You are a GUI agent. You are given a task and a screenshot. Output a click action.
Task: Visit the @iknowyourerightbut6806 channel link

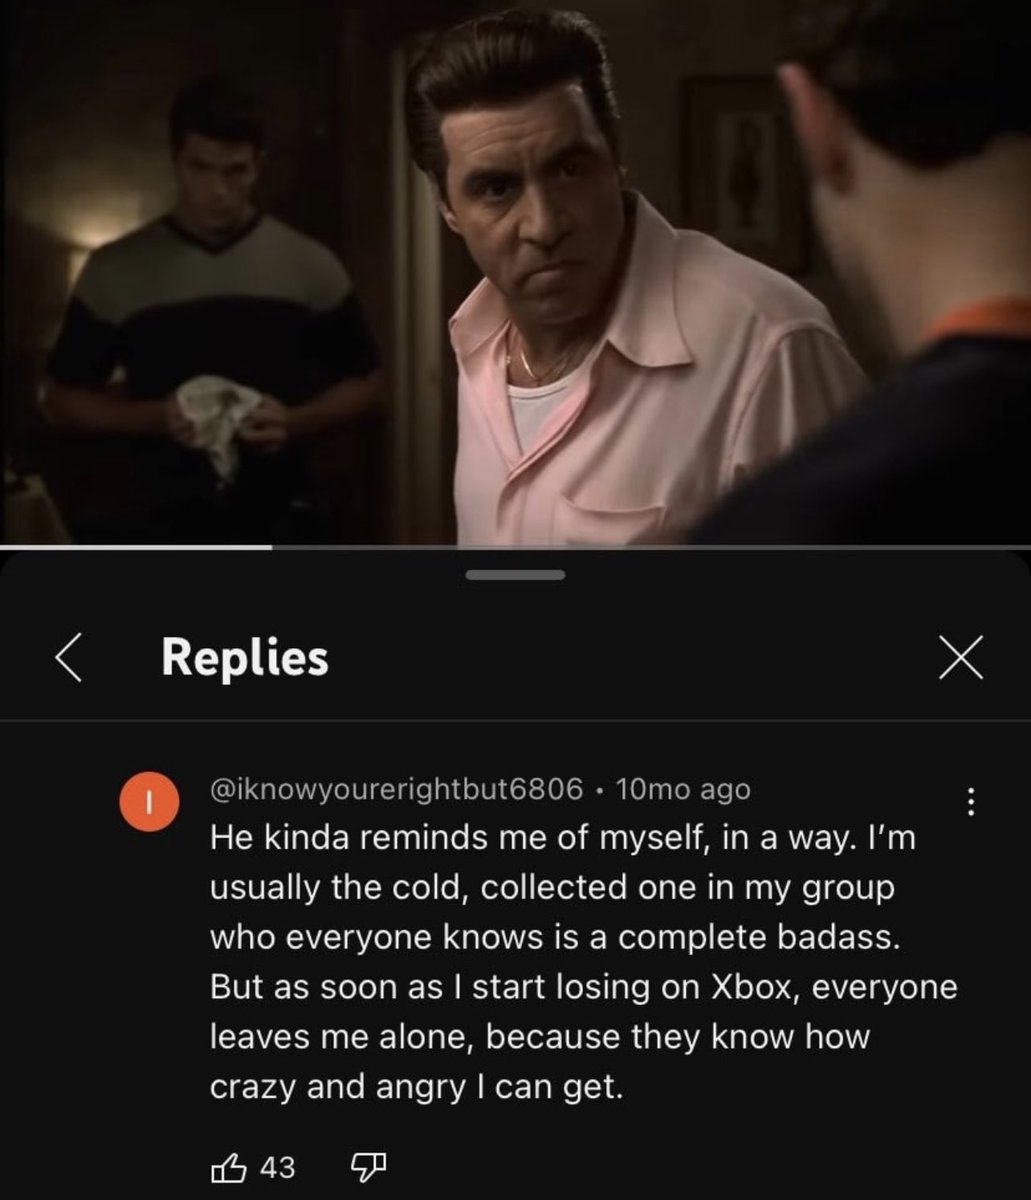pos(396,789)
